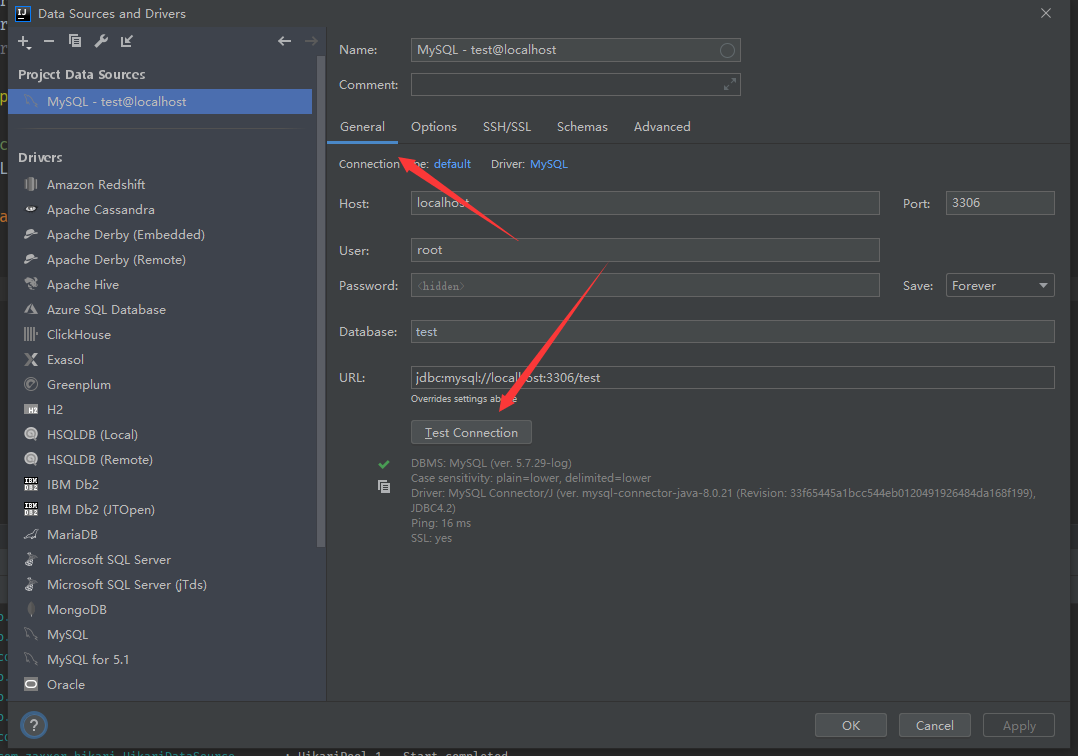
Task: Click the MySQL driver link
Action: (549, 164)
